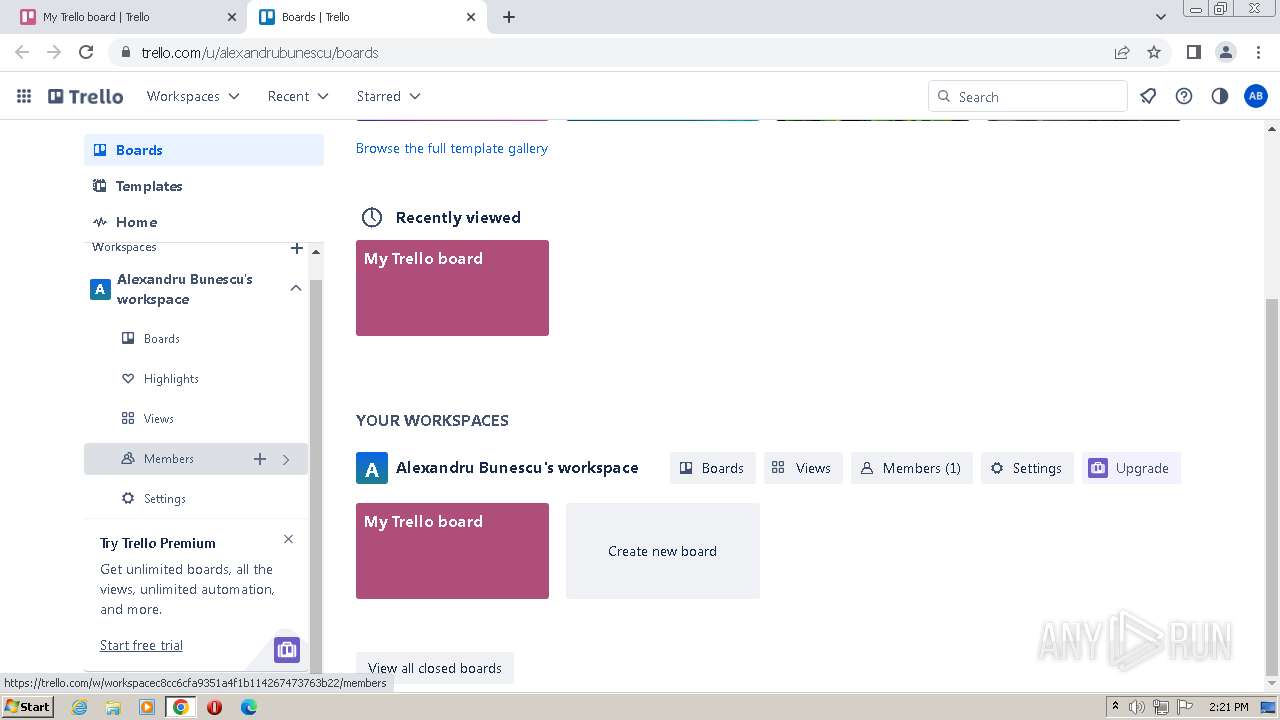The width and height of the screenshot is (1280, 720).
Task: Click the Premium briefcase icon
Action: [287, 649]
